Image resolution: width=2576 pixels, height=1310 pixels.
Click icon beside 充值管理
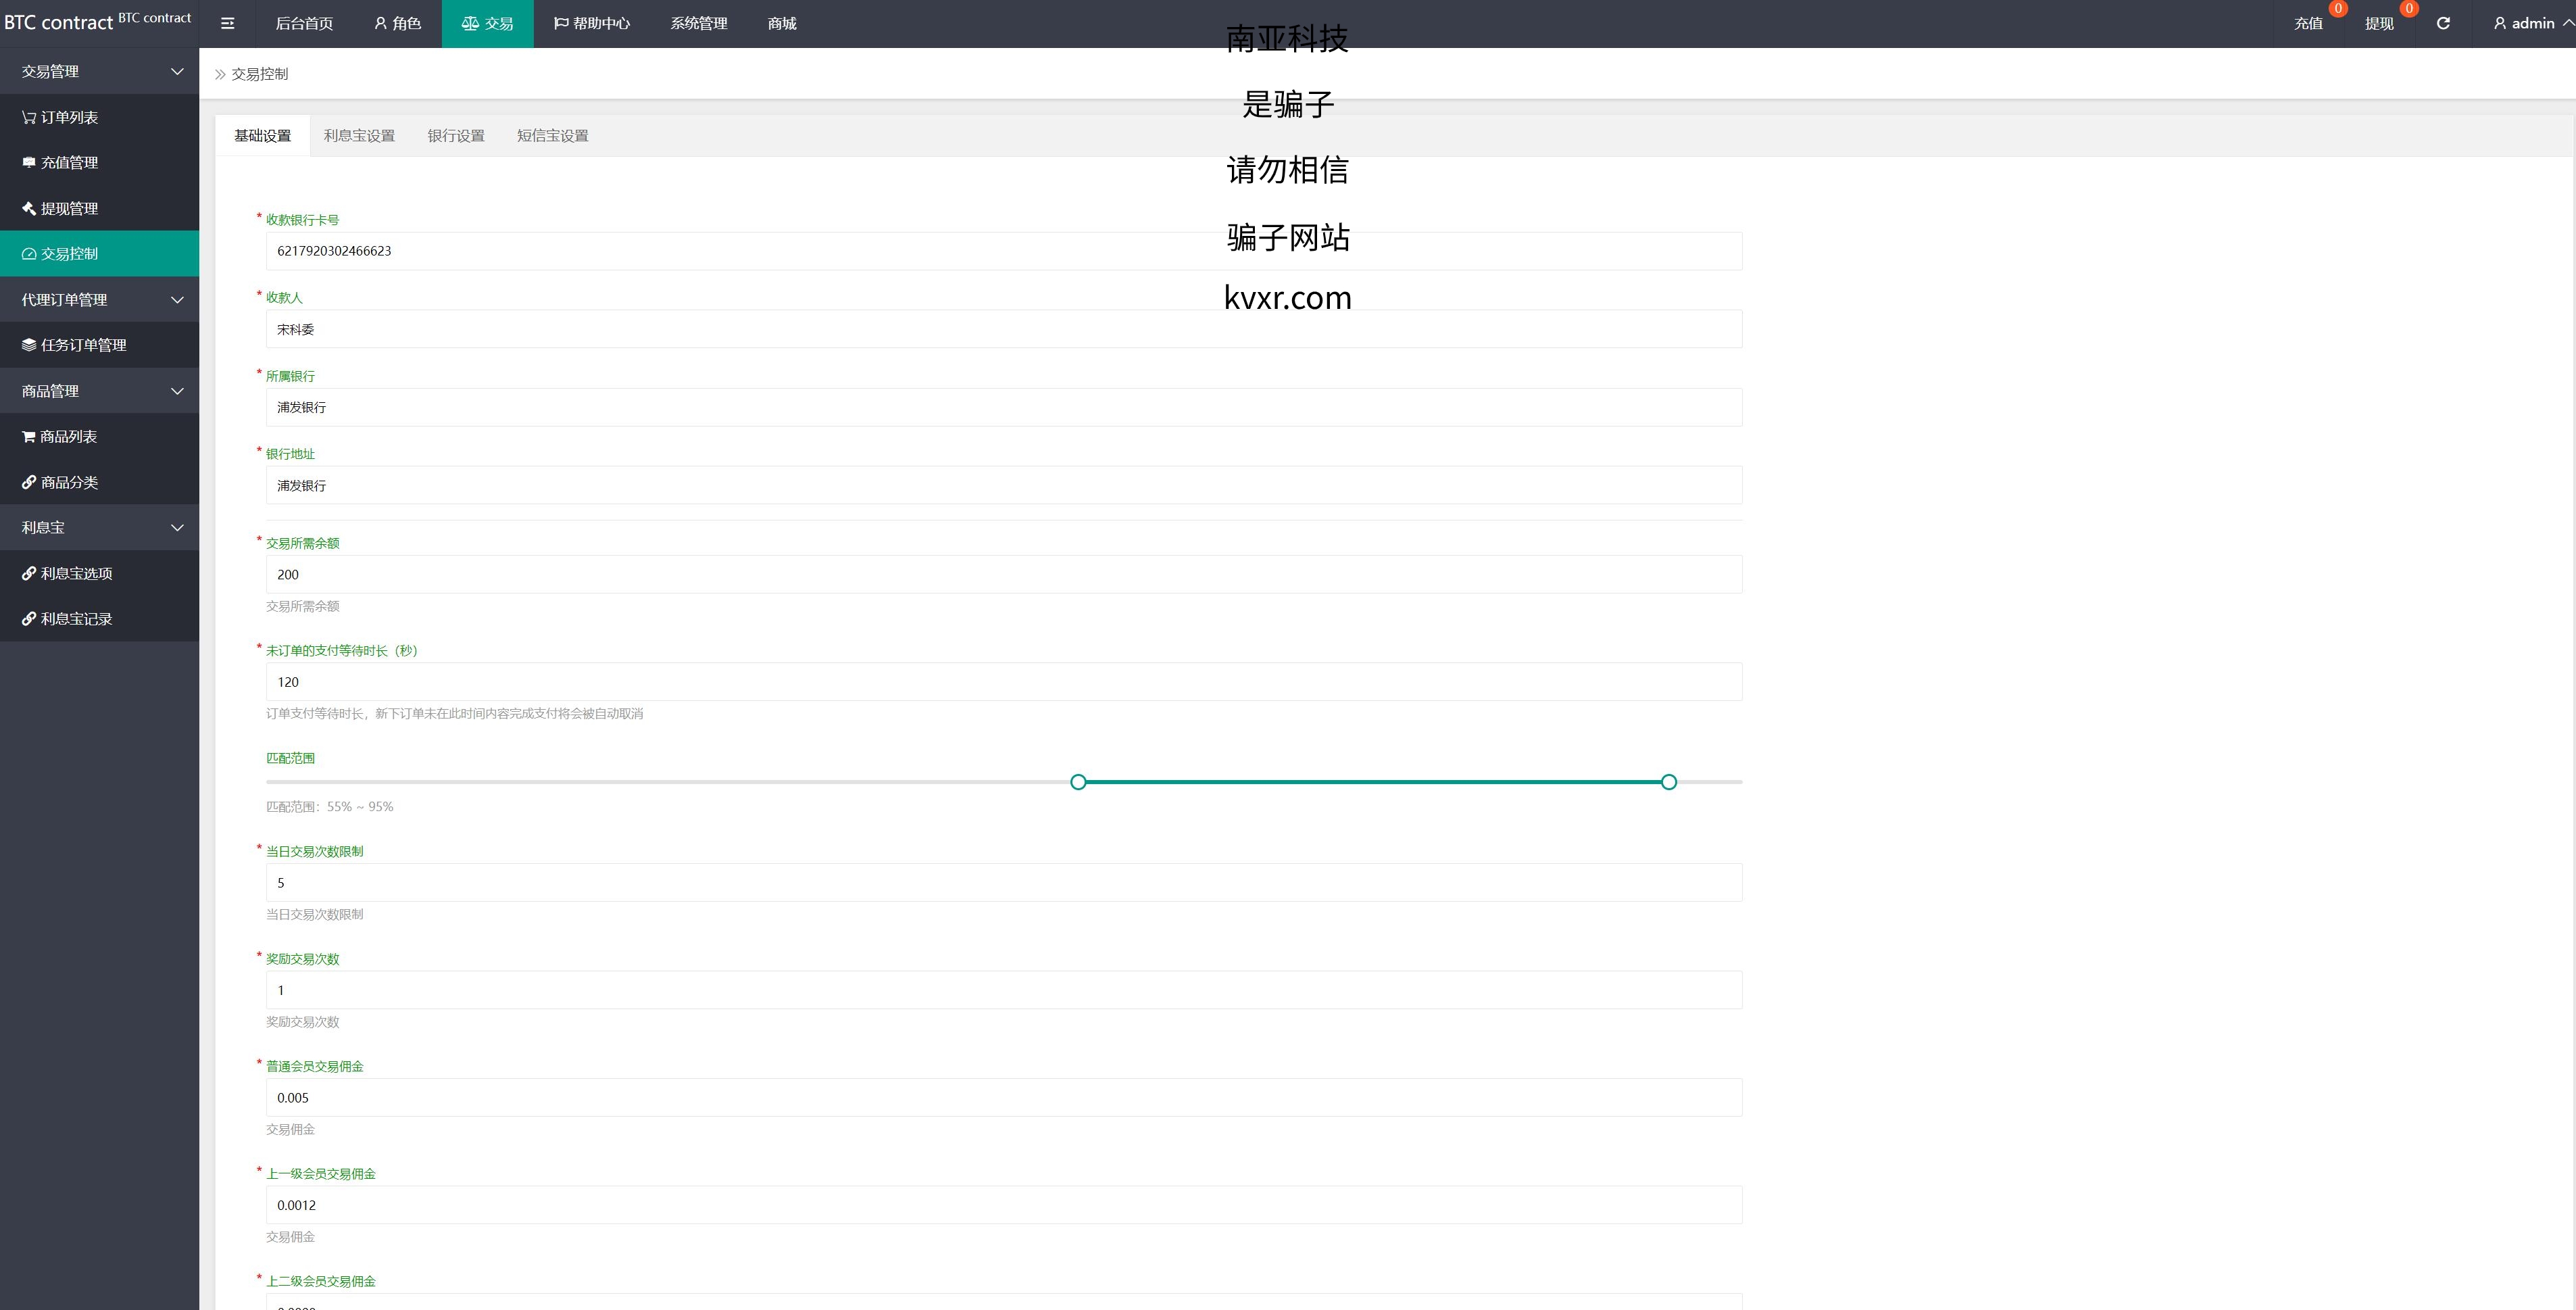[x=29, y=162]
